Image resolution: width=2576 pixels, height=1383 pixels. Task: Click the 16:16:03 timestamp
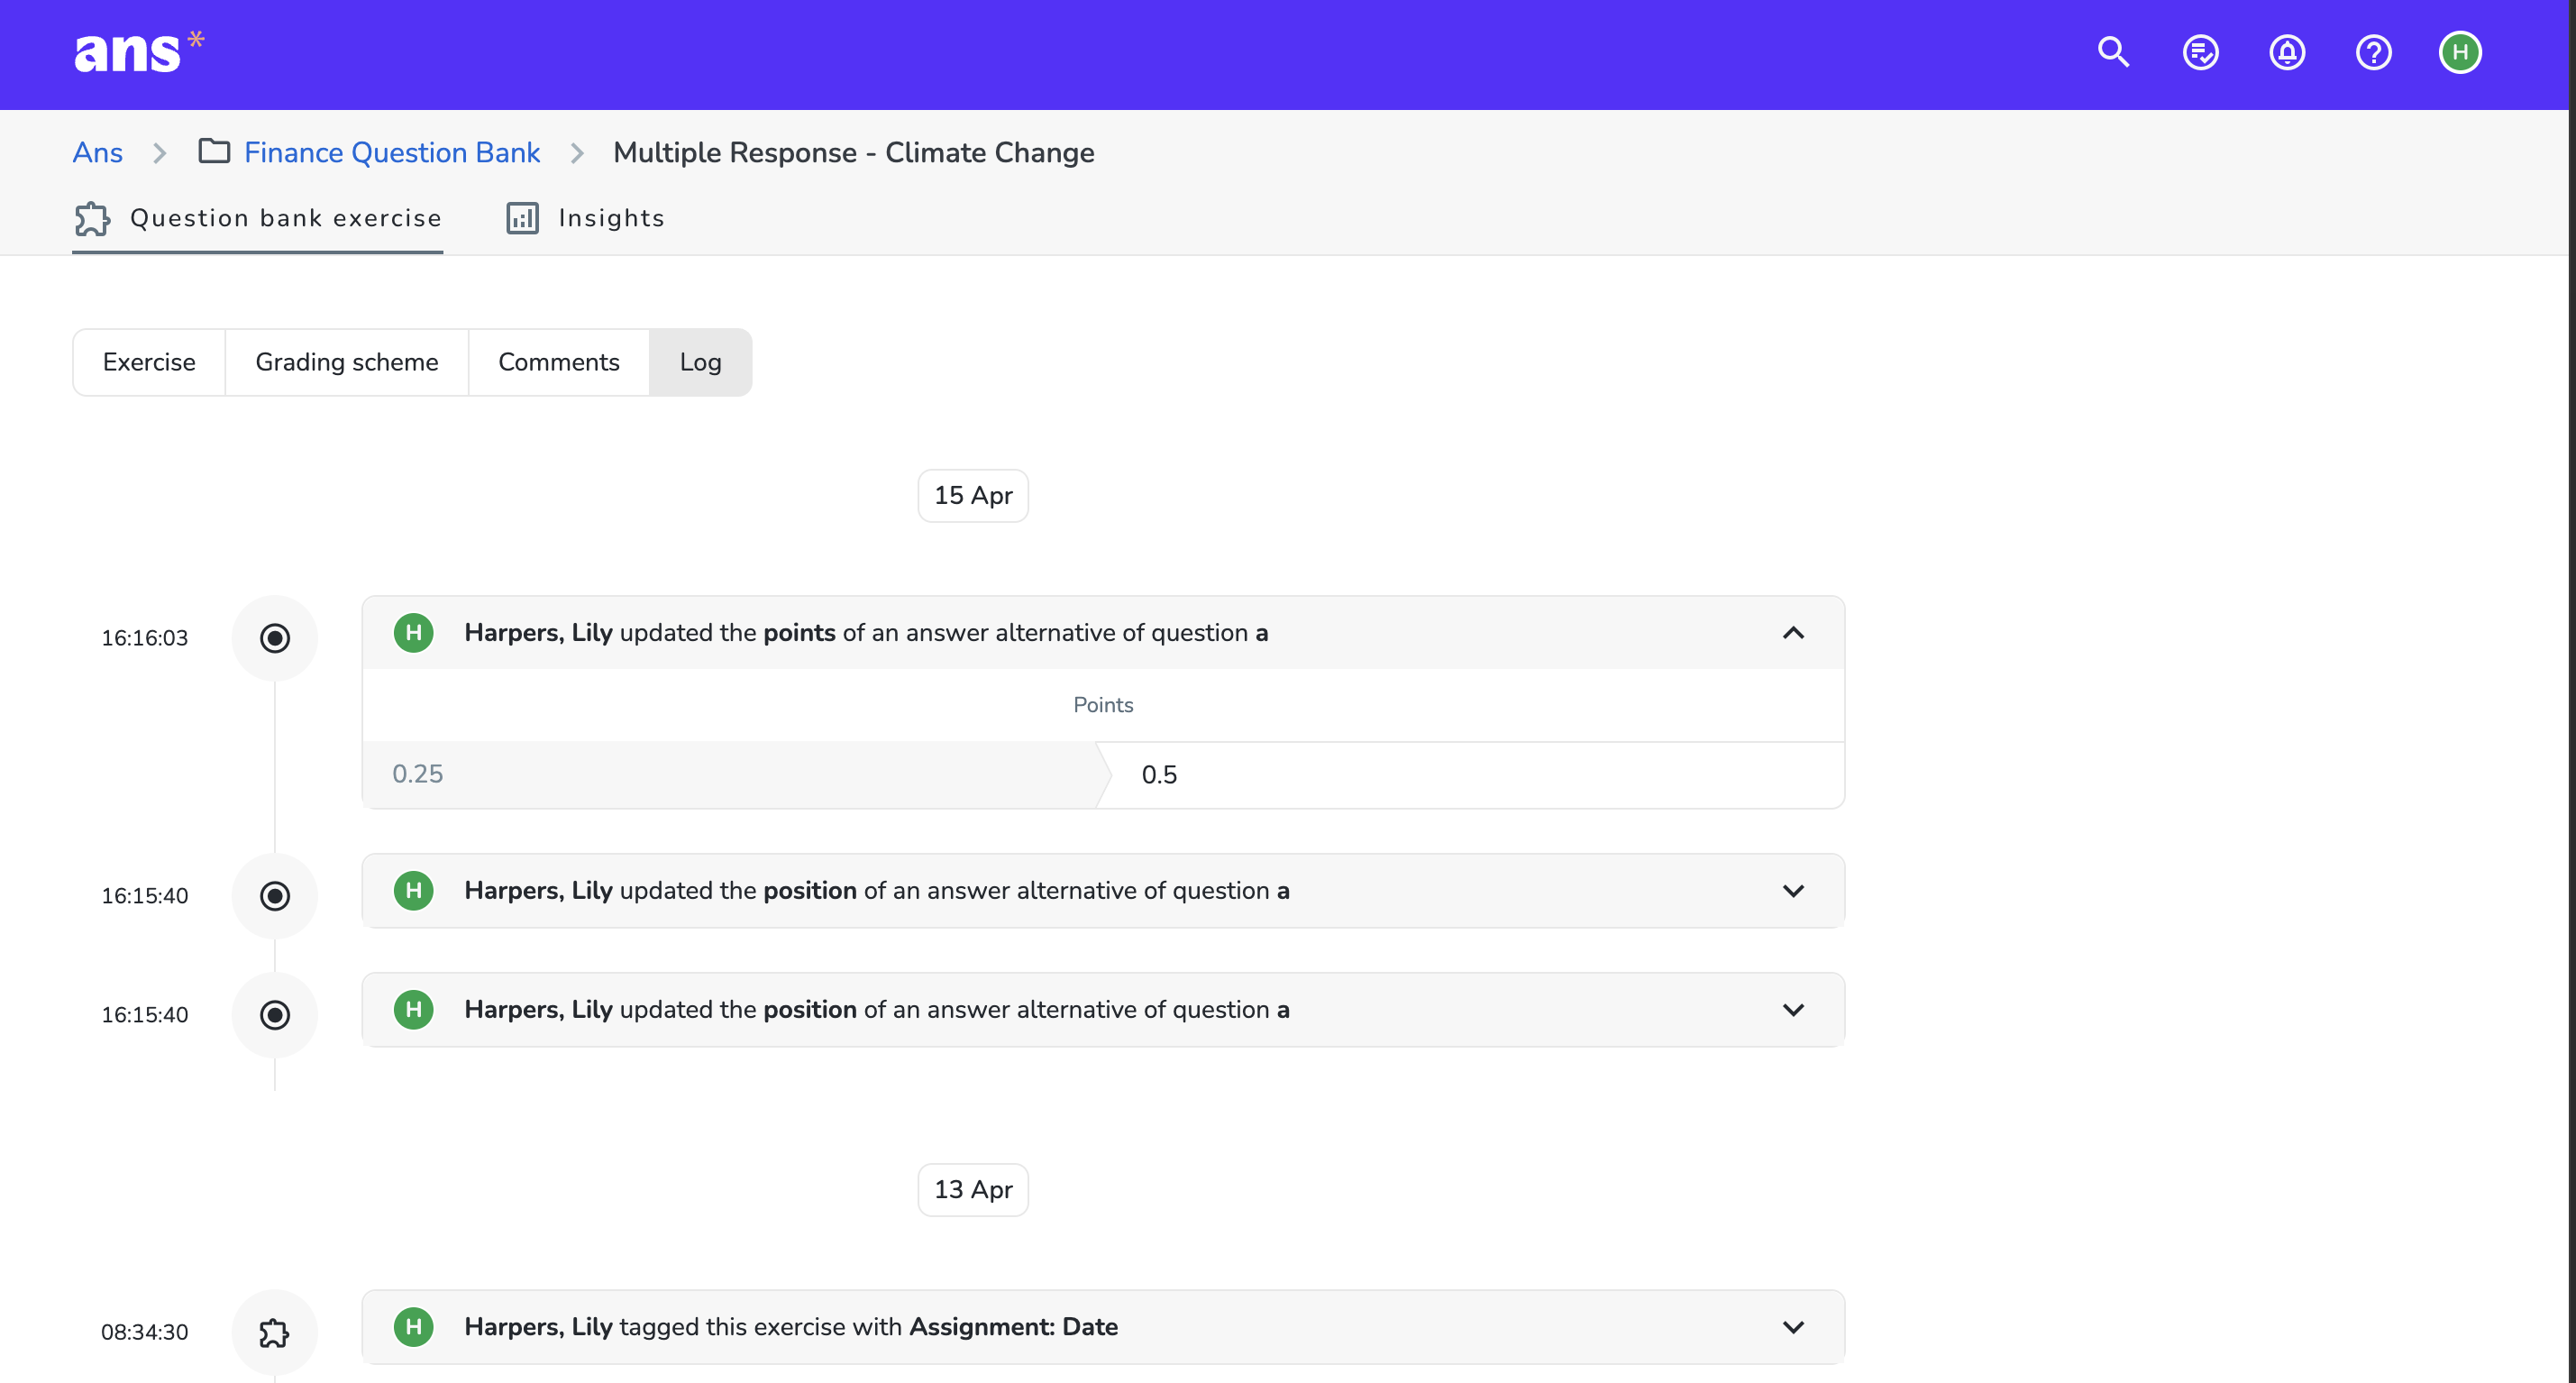(145, 638)
